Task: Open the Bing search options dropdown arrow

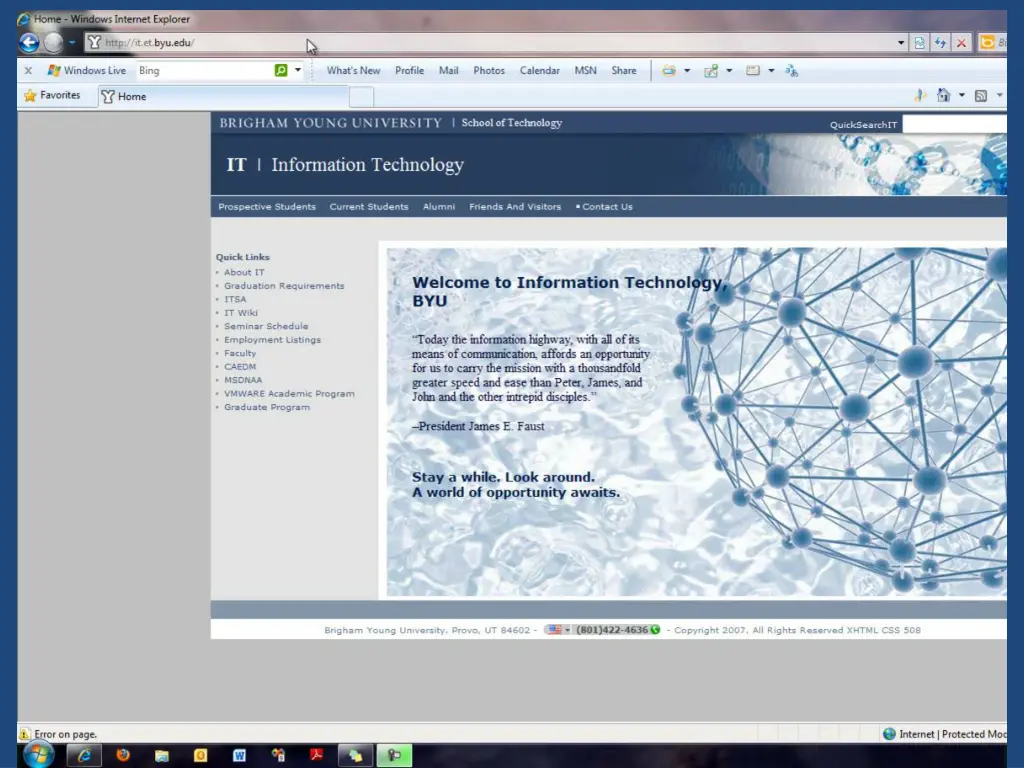Action: point(298,70)
